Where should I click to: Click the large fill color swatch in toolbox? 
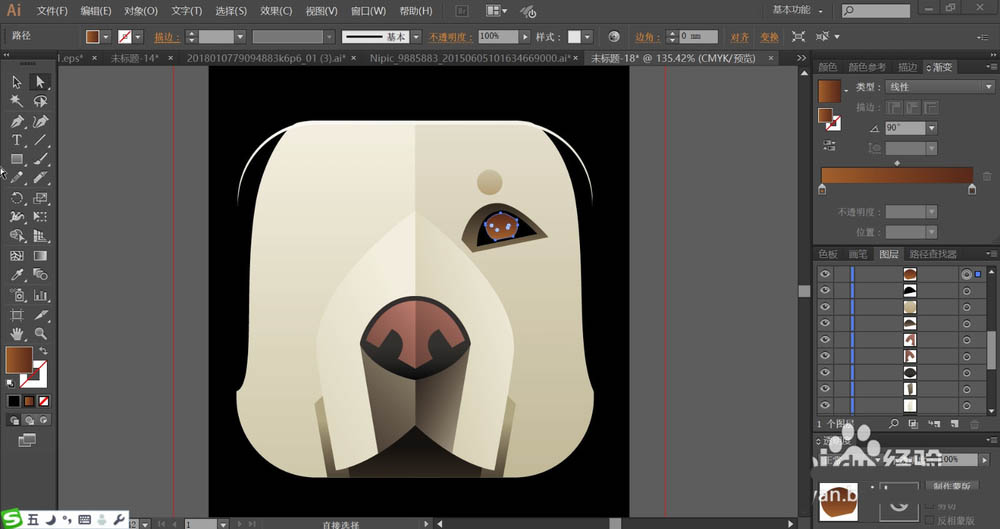pos(18,360)
